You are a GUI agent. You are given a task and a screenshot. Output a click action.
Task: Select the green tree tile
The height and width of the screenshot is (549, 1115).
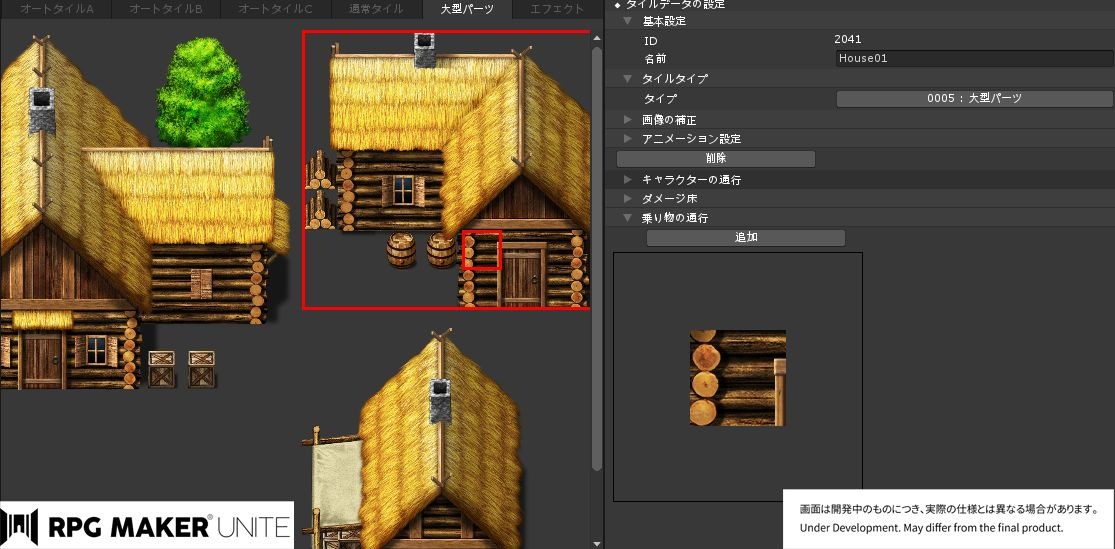[x=203, y=92]
